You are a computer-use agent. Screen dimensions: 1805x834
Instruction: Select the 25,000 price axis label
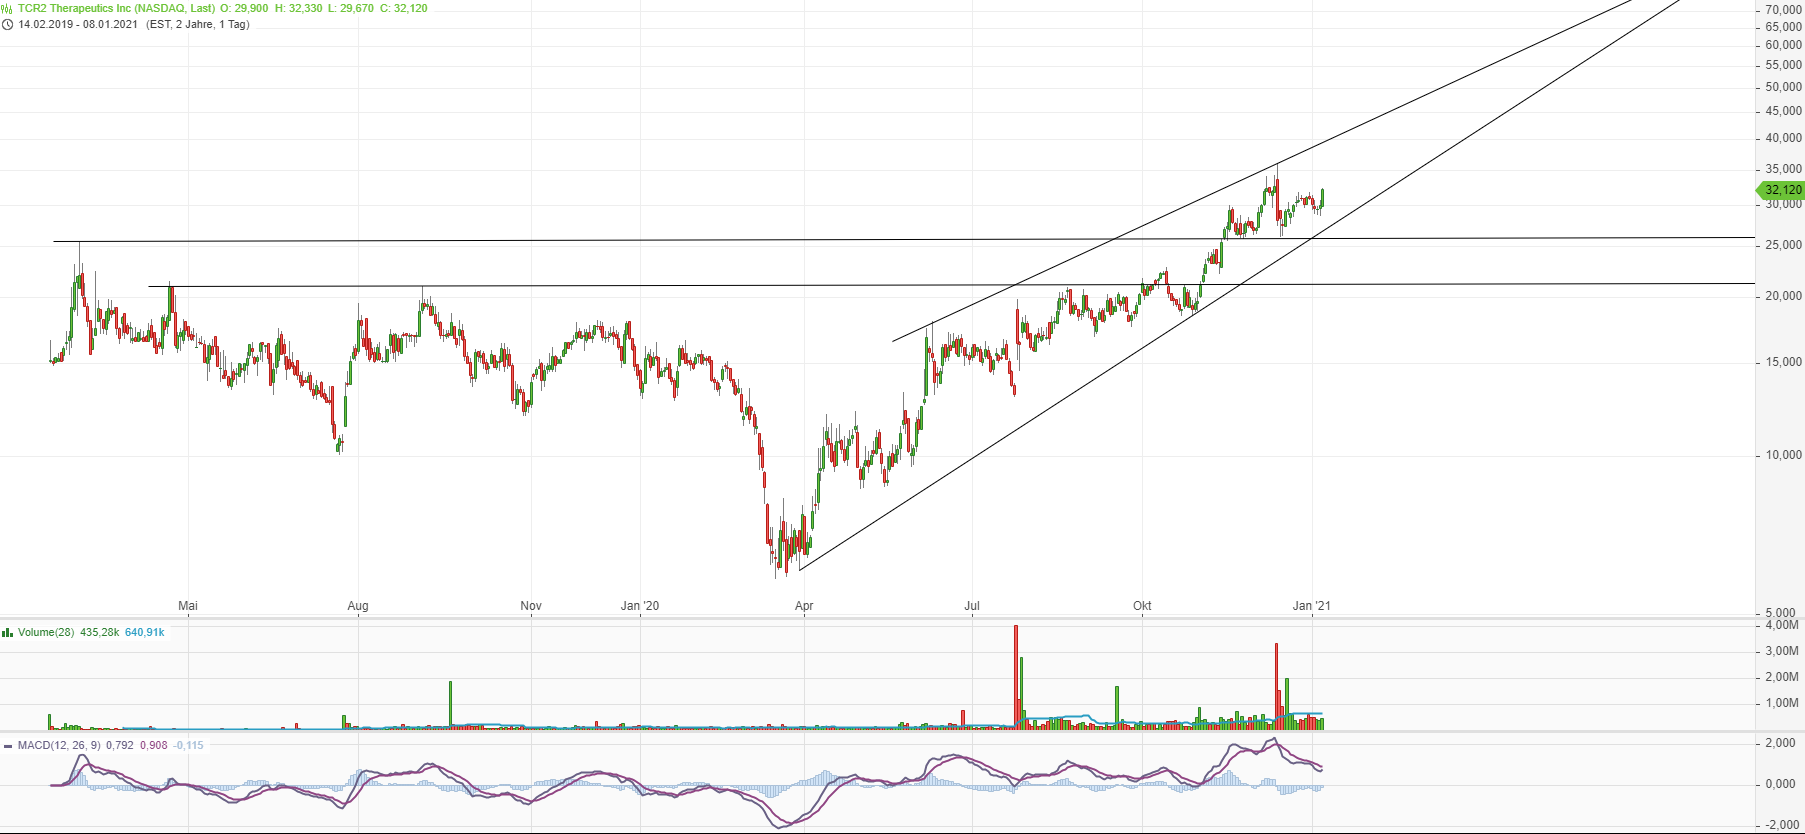point(1783,245)
